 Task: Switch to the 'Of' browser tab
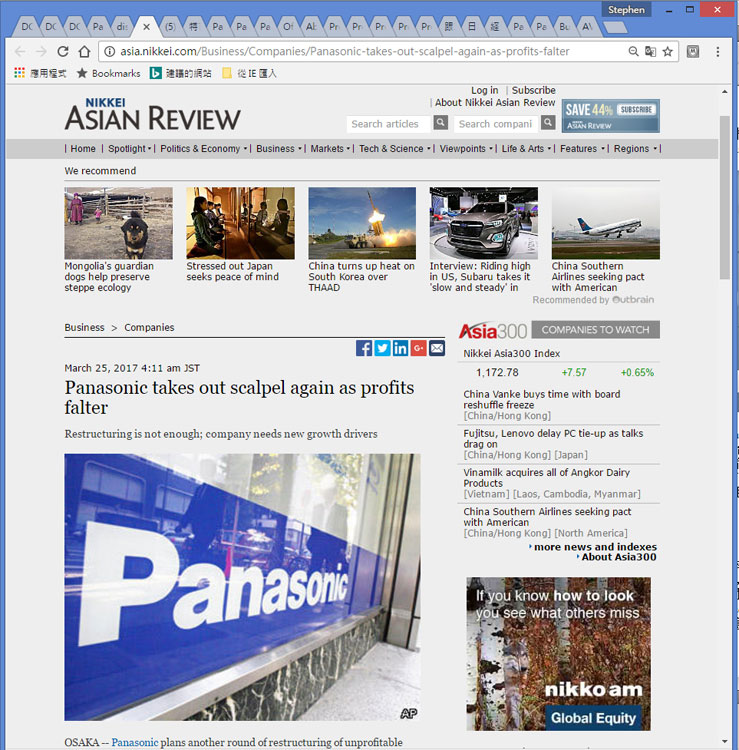[x=288, y=27]
